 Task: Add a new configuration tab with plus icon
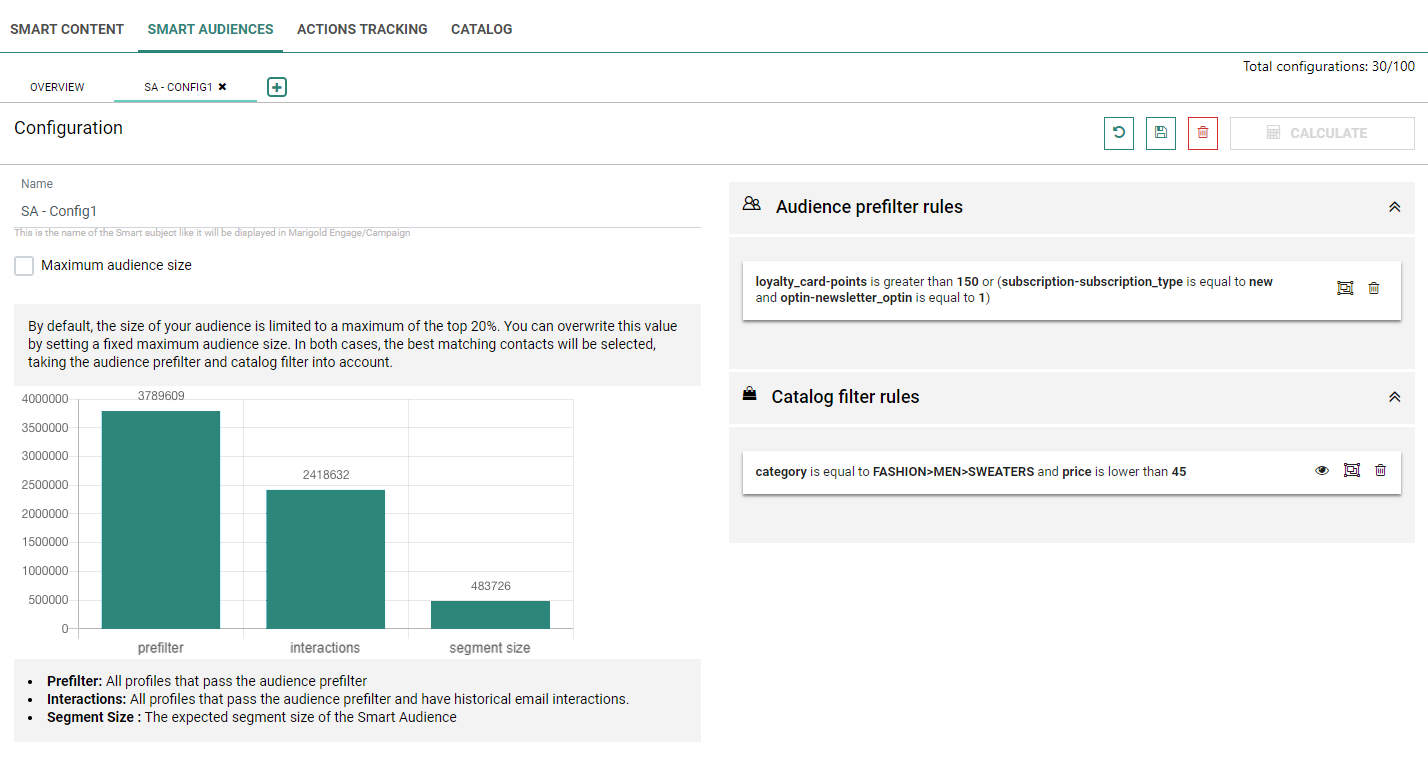[277, 87]
